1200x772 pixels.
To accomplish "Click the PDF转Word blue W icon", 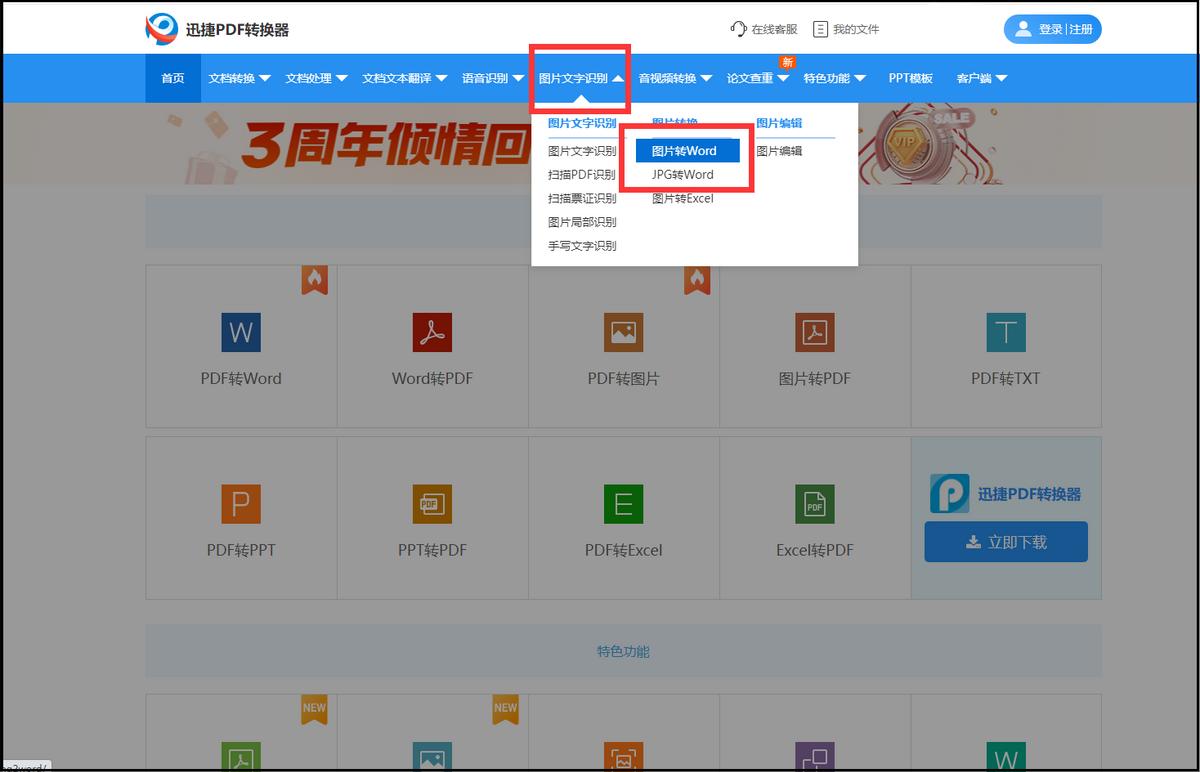I will 240,333.
